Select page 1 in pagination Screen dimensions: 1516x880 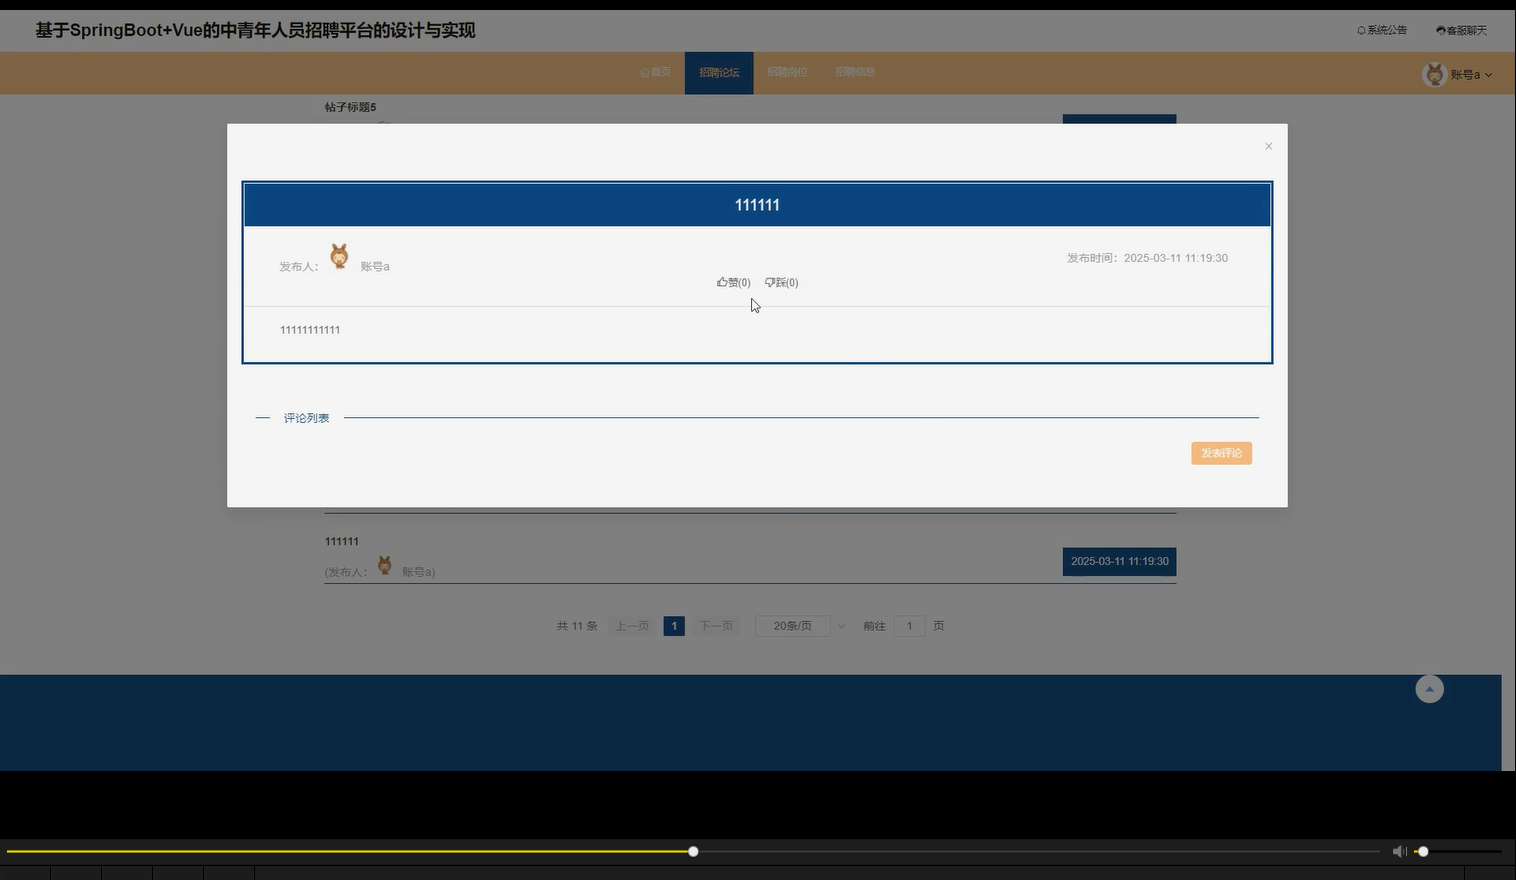pyautogui.click(x=674, y=626)
